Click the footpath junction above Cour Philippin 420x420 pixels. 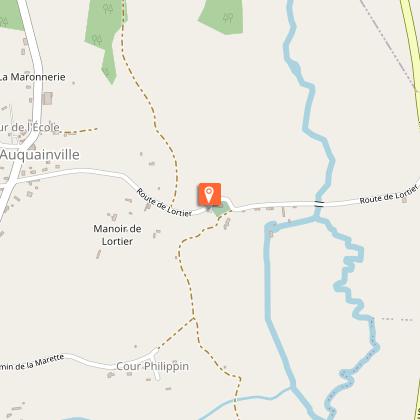click(194, 318)
